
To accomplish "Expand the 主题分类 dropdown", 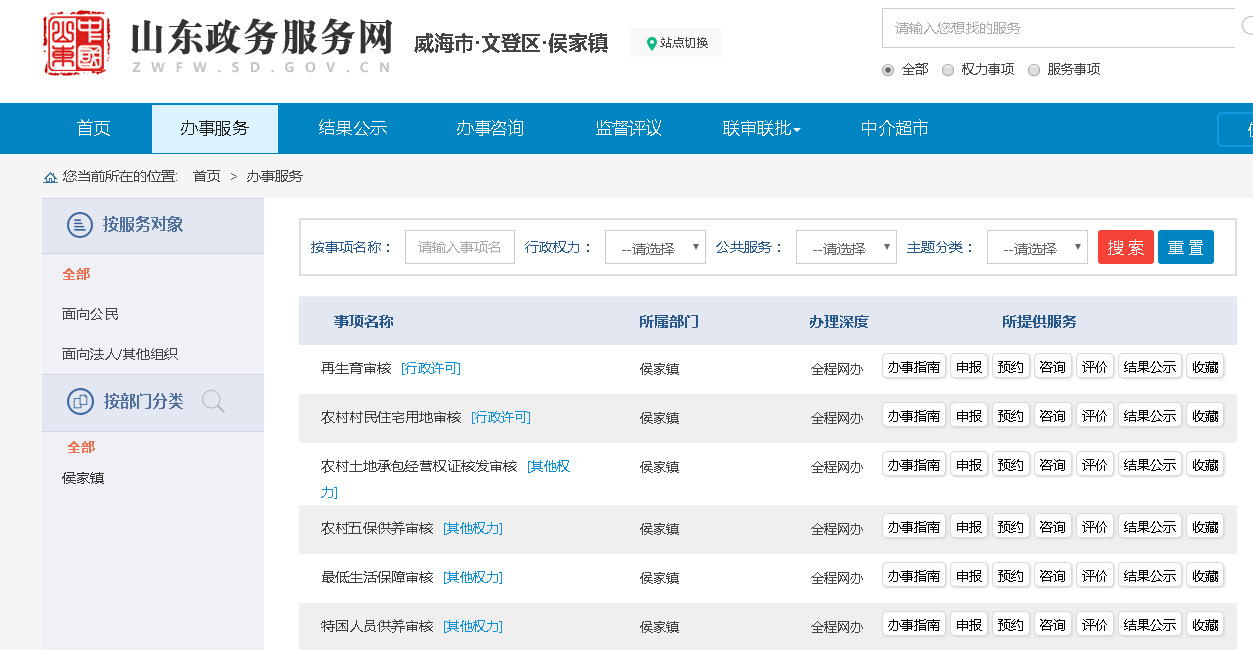I will (x=1037, y=248).
